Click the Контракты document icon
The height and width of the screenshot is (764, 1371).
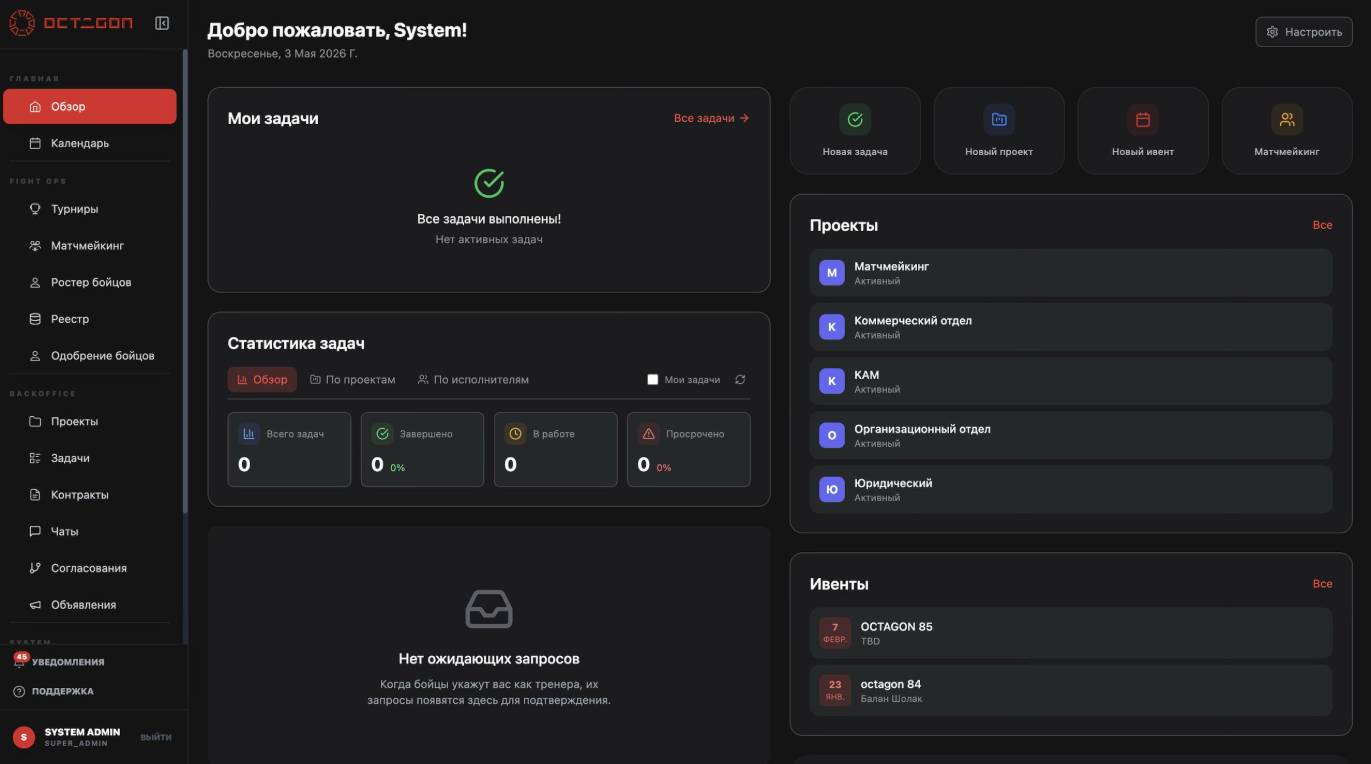coord(35,495)
